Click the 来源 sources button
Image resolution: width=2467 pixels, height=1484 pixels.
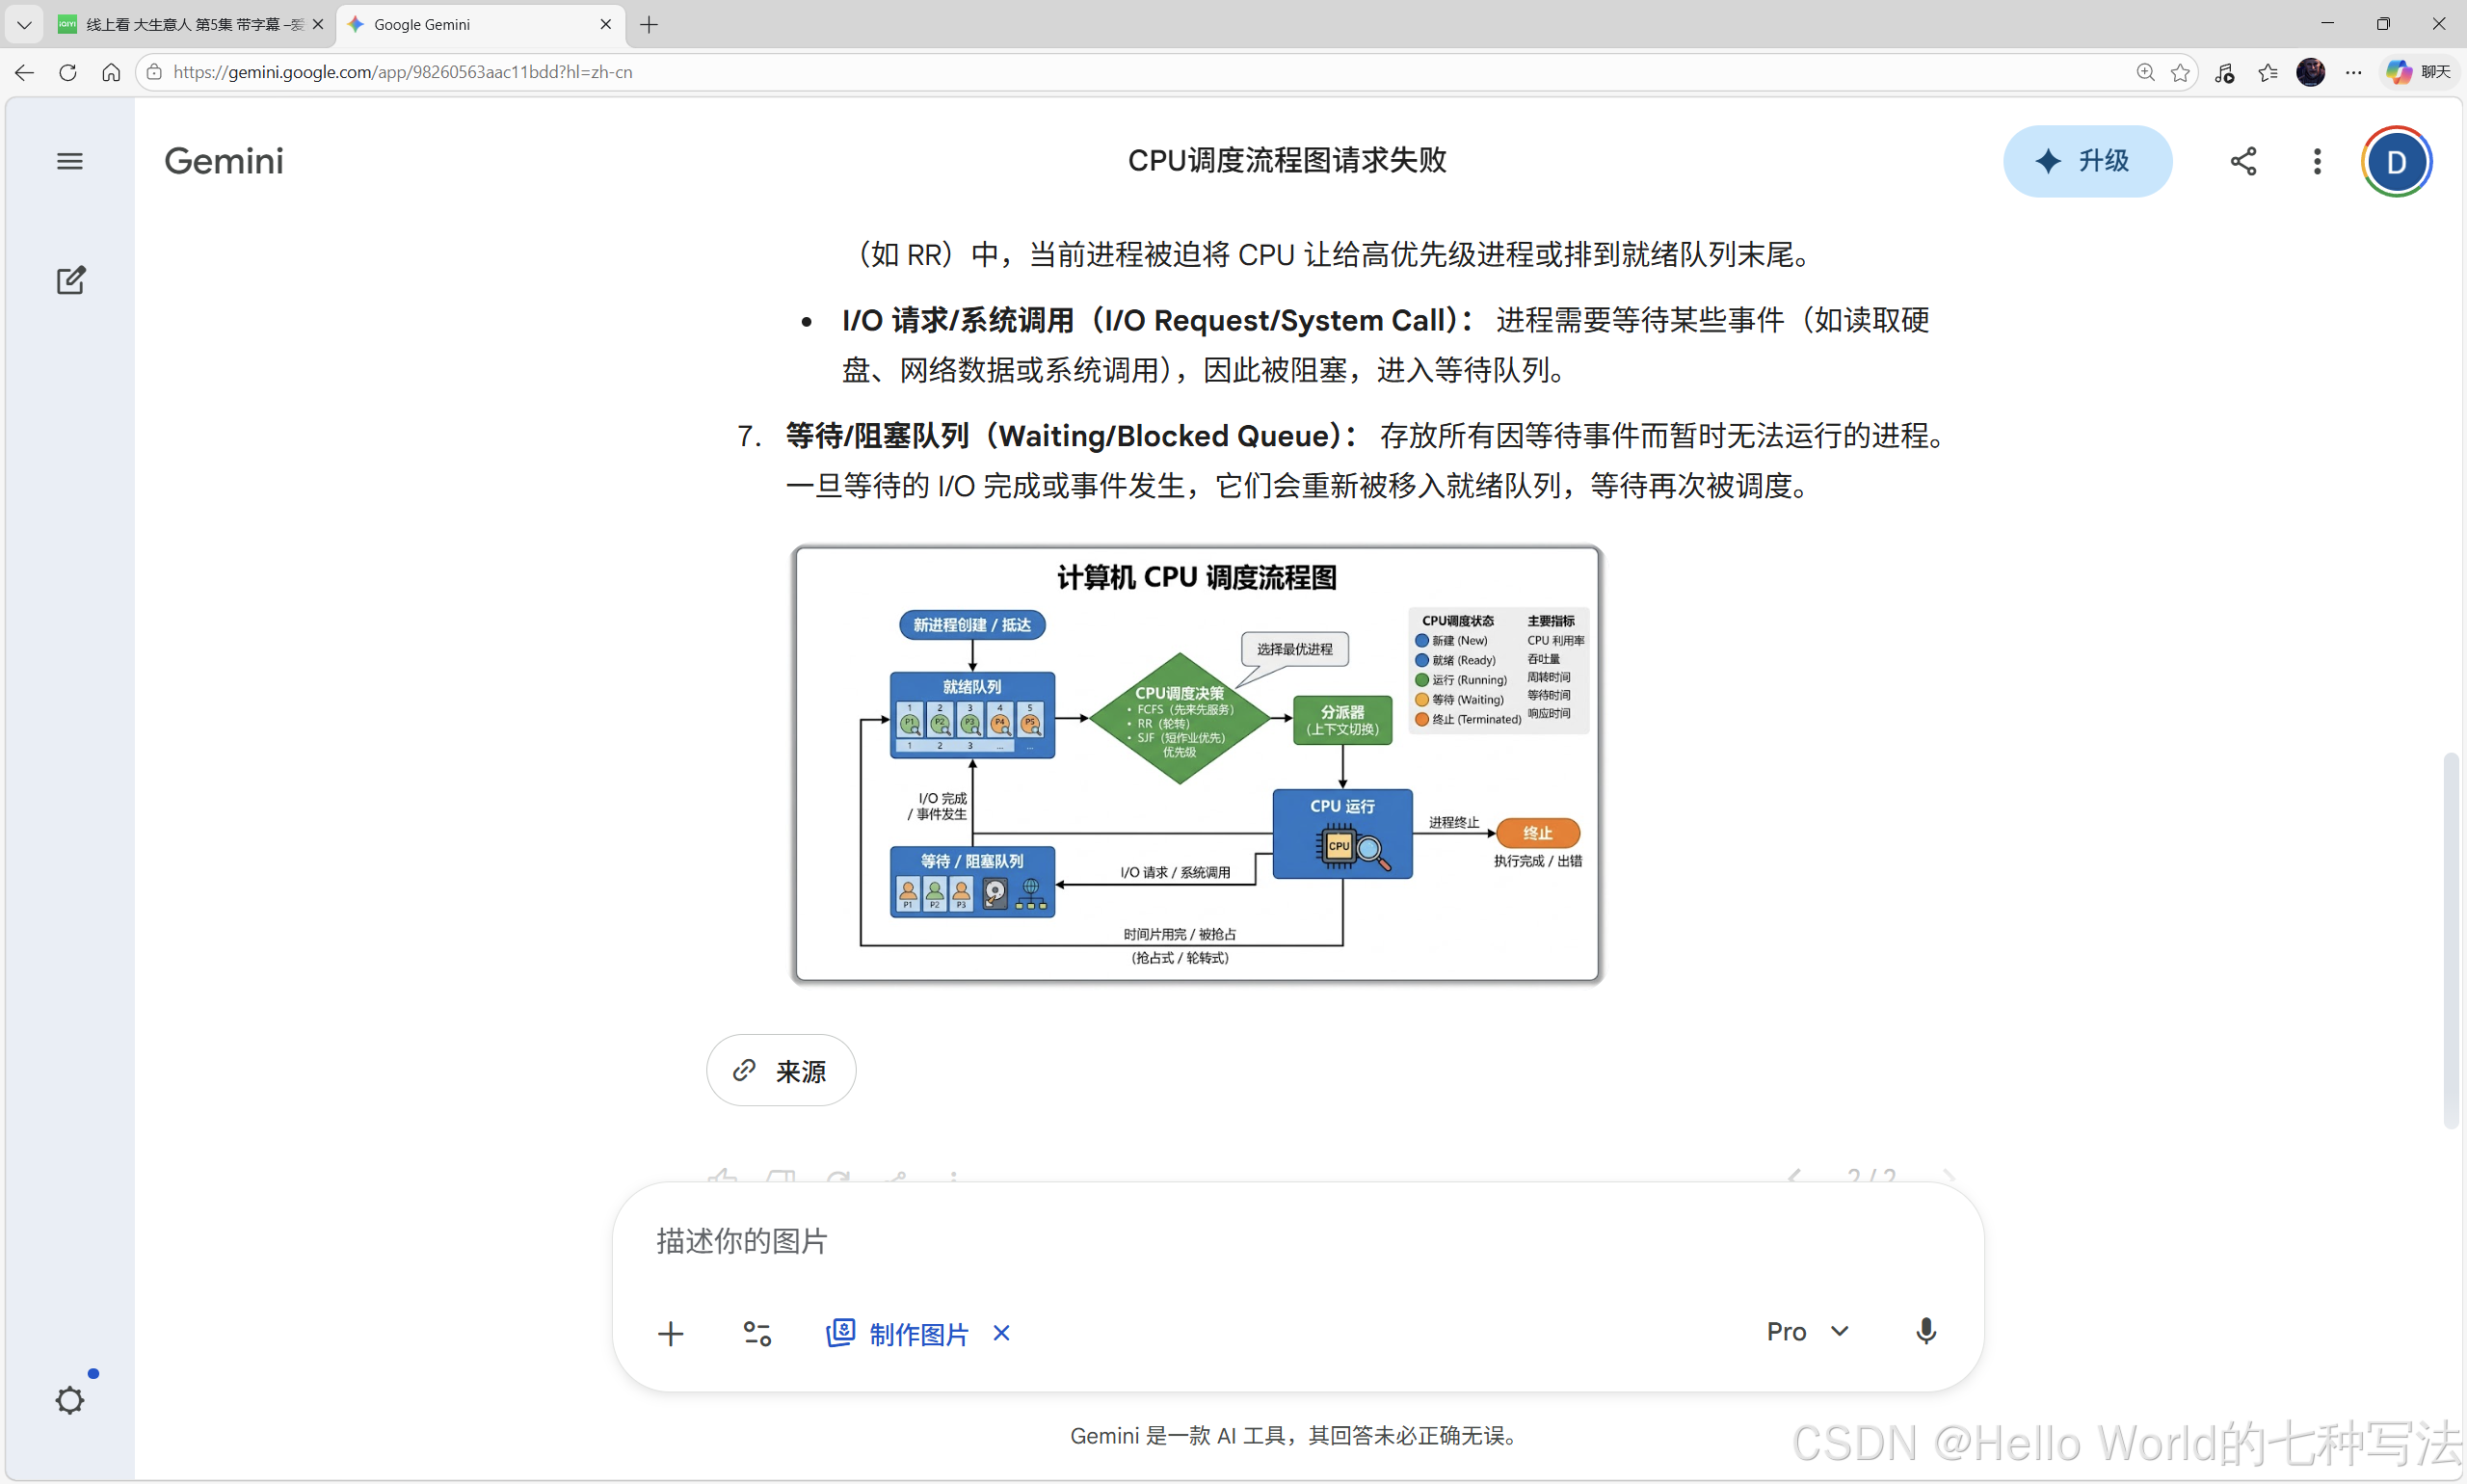pos(780,1070)
